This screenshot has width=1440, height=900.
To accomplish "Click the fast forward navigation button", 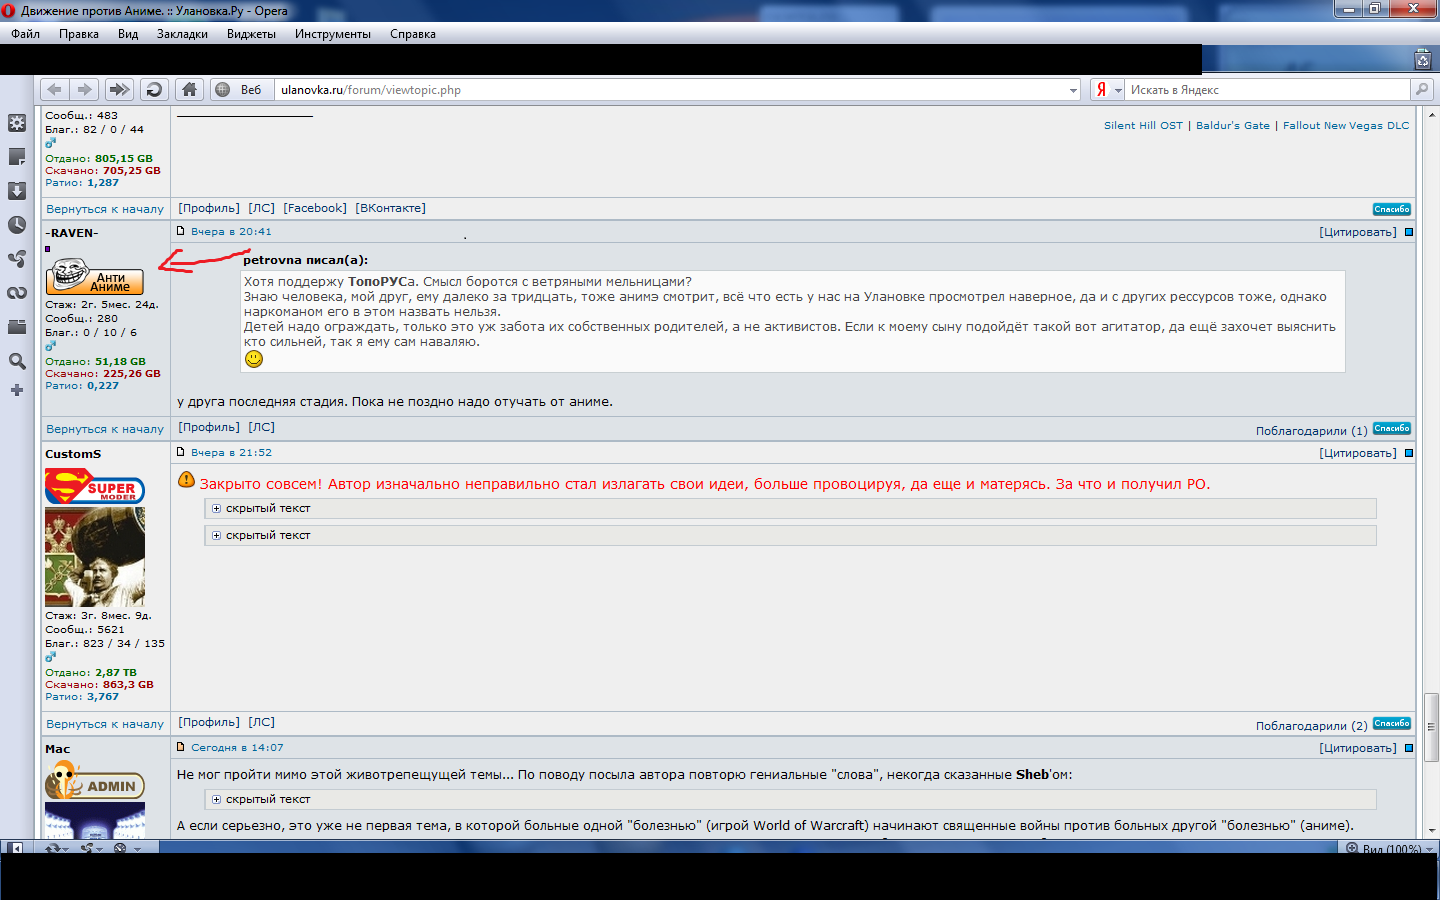I will [x=119, y=90].
